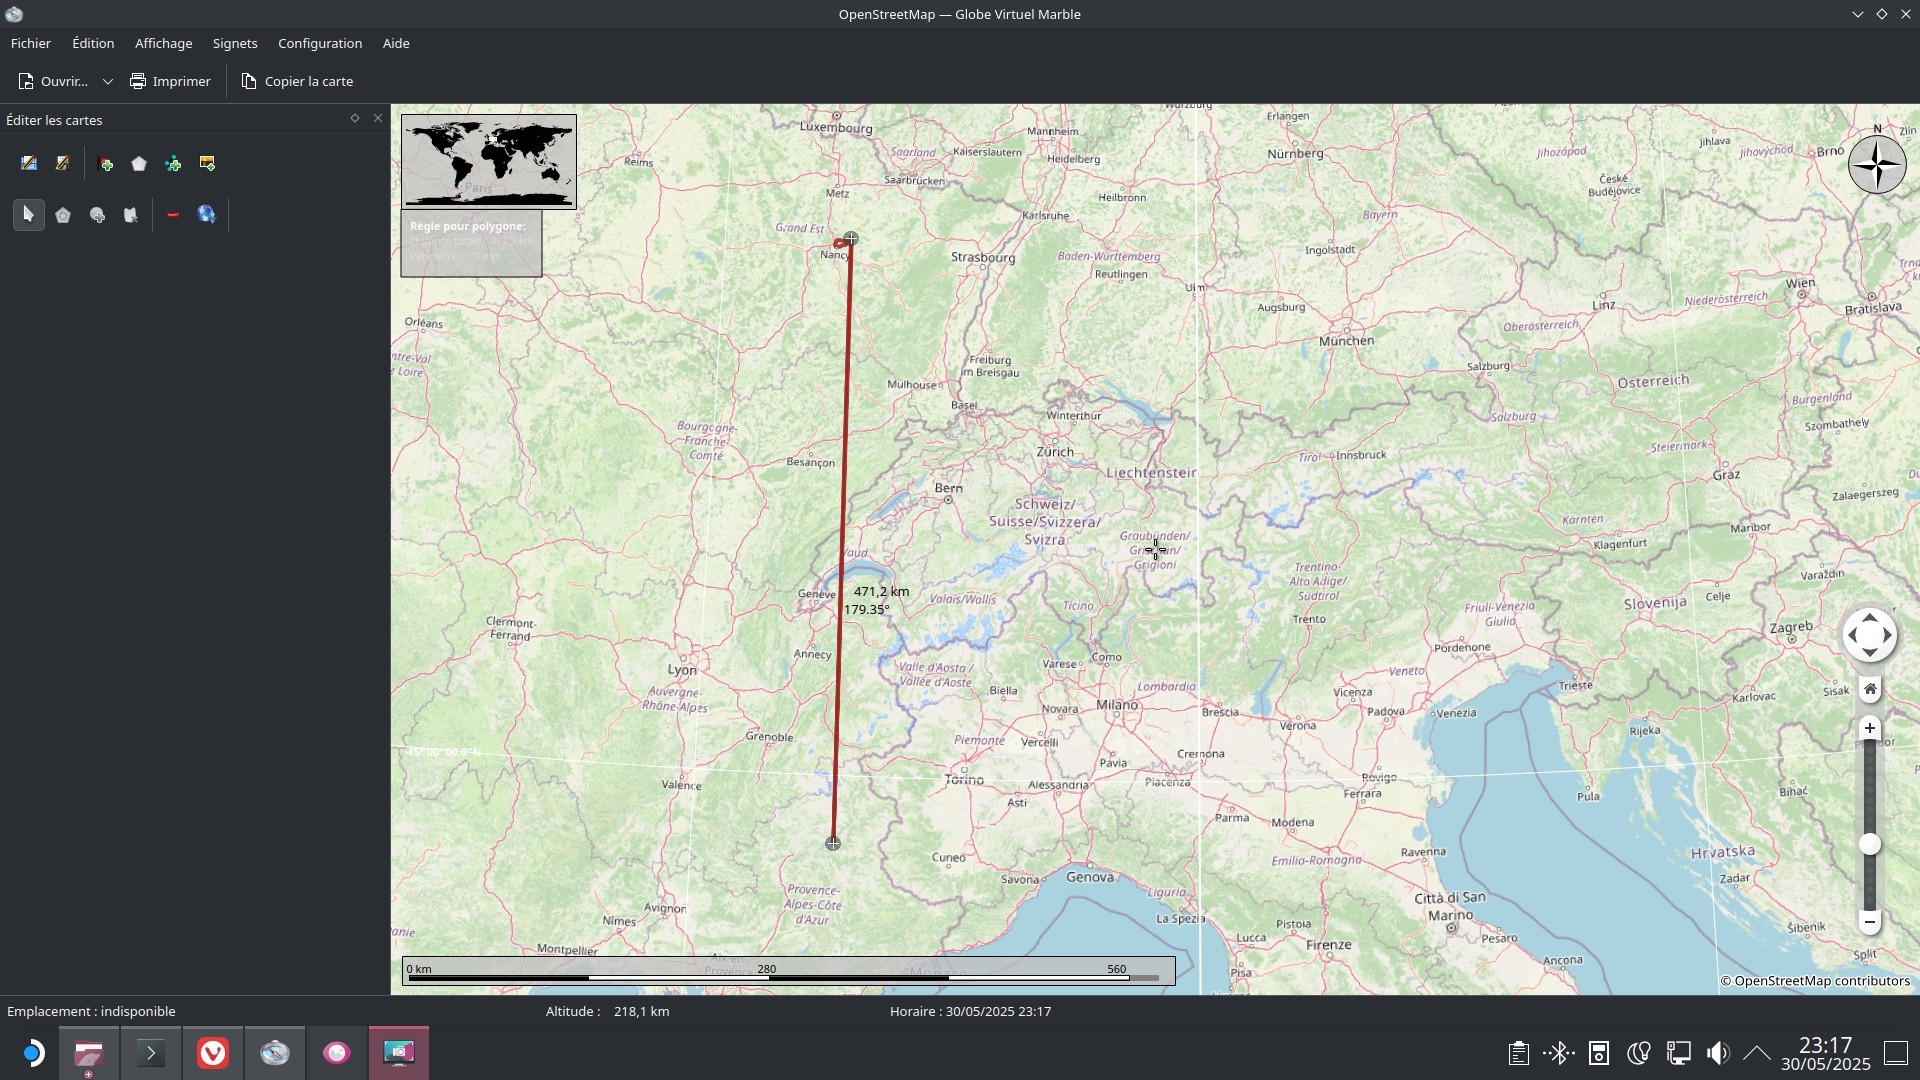Click the red remove item icon

tap(173, 214)
